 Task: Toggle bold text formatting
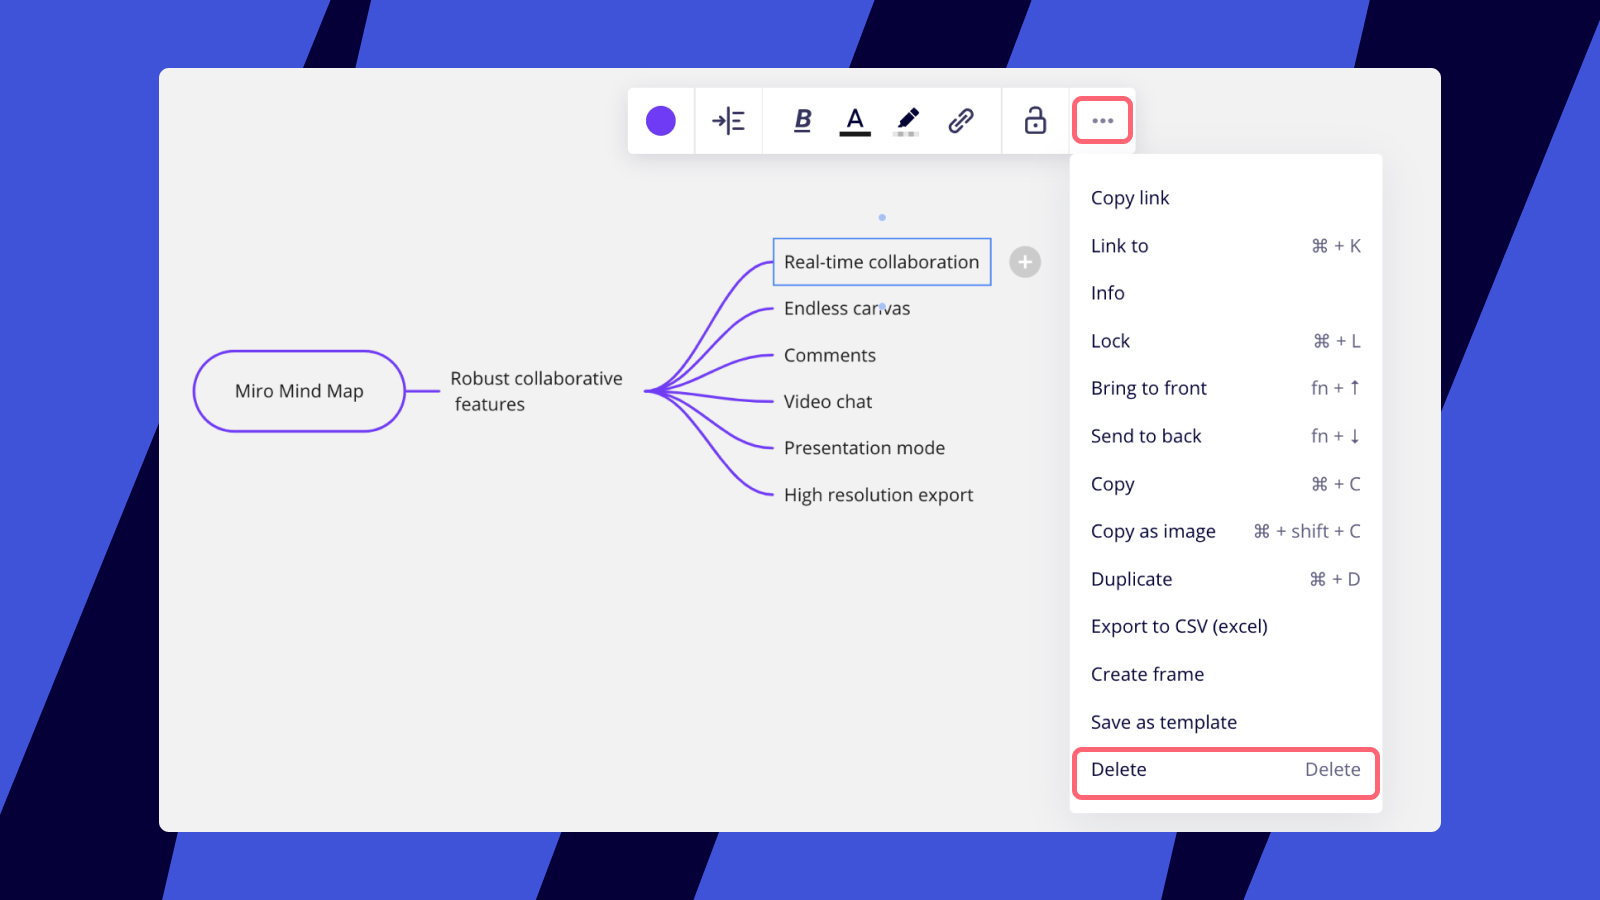tap(802, 121)
